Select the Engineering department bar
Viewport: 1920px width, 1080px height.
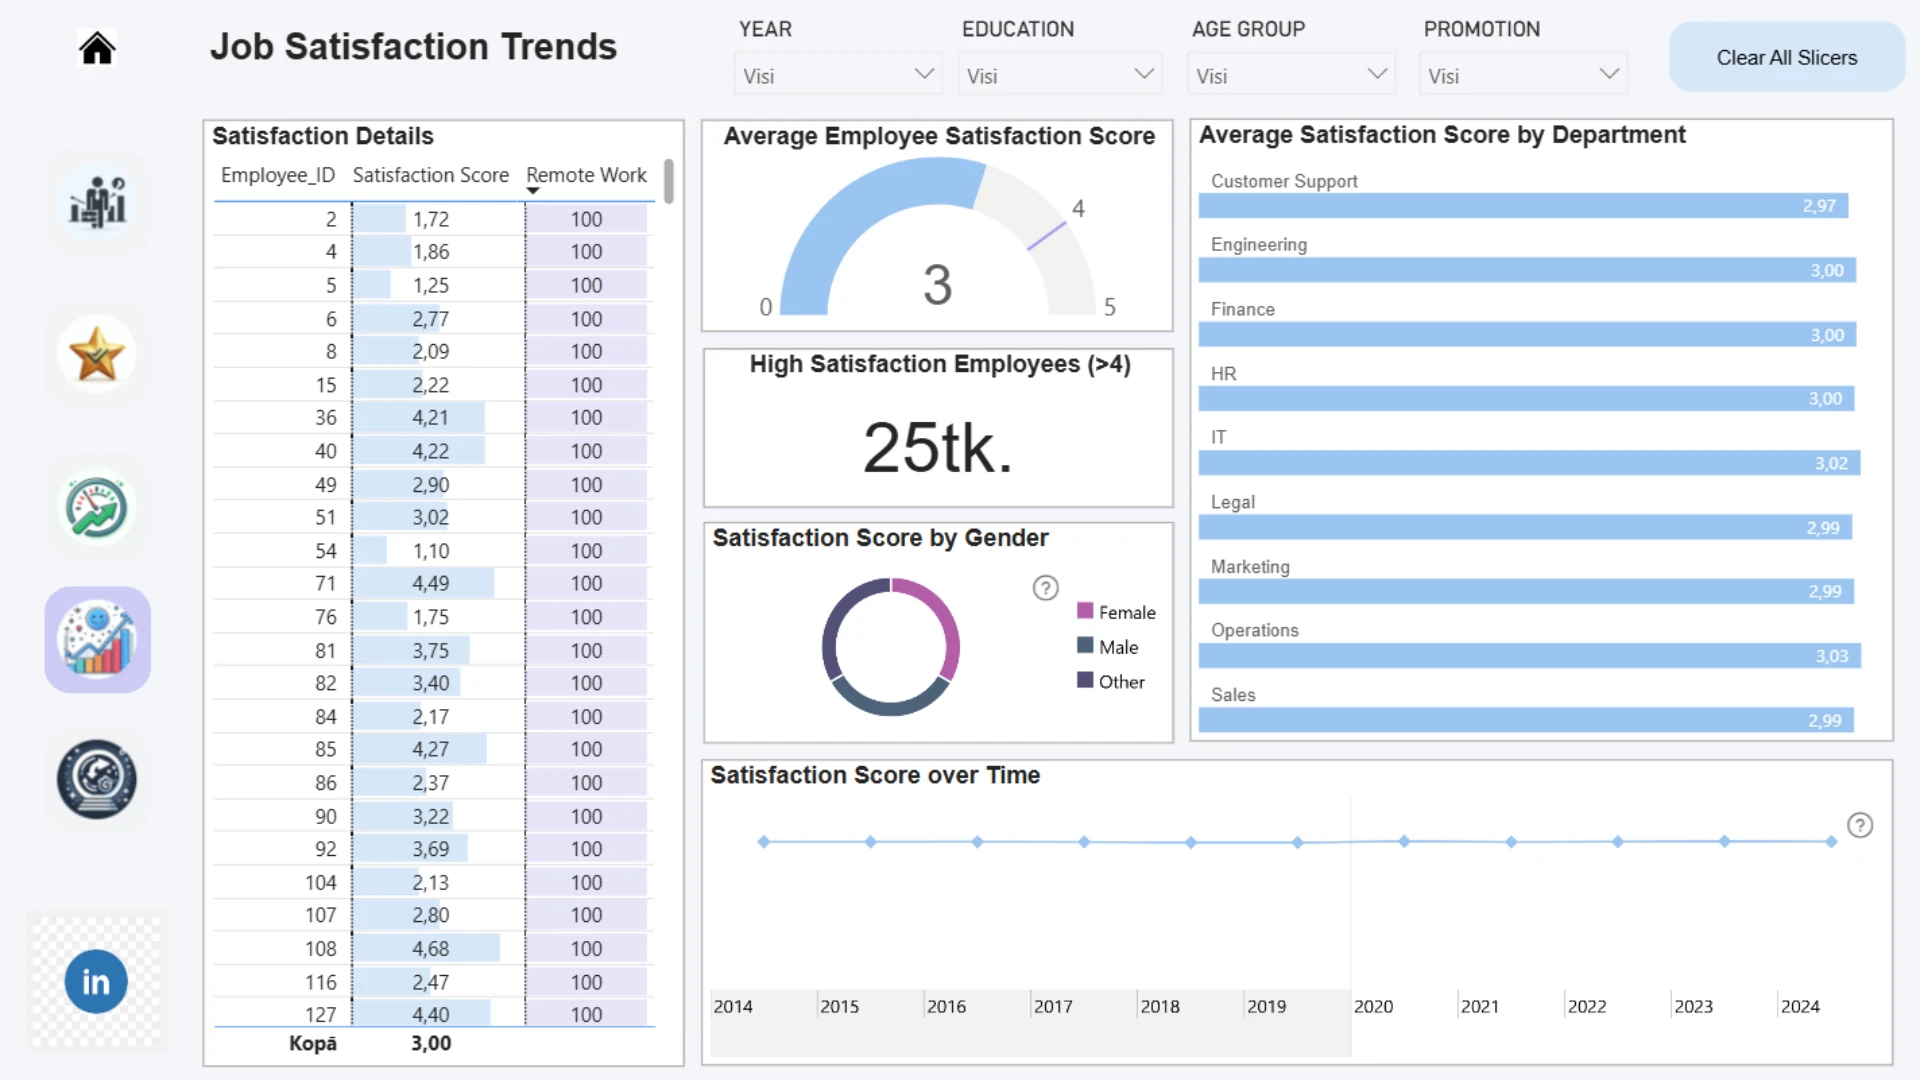click(1527, 270)
